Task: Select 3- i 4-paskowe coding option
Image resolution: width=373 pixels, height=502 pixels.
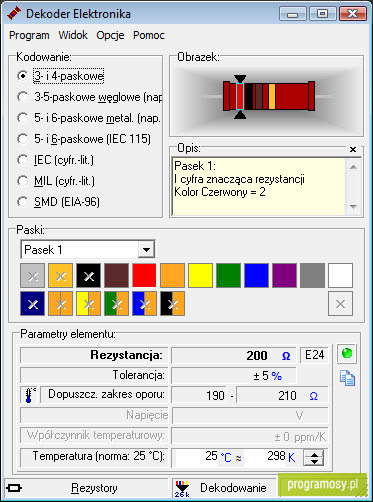Action: (x=61, y=76)
